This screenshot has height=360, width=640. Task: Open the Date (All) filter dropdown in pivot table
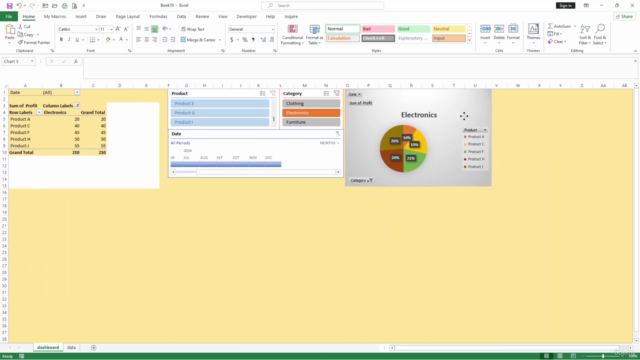77,93
